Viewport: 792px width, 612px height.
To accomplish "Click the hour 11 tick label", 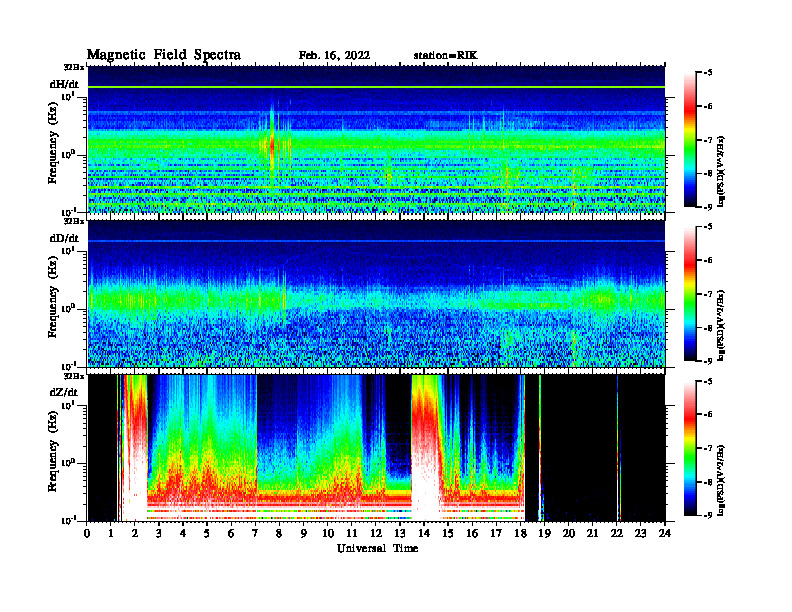I will (352, 534).
